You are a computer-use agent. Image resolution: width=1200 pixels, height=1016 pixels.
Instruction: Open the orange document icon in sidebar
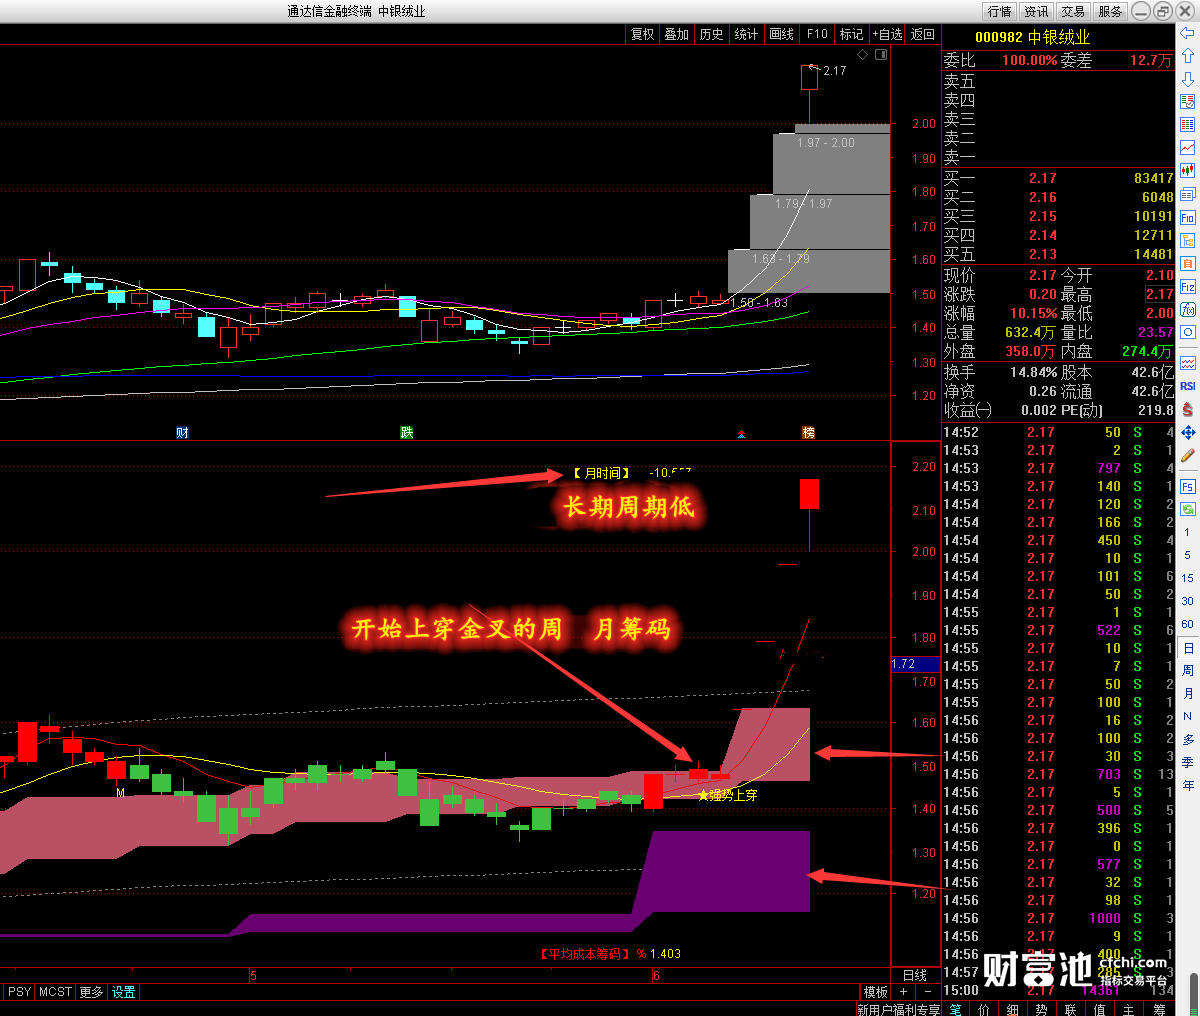tap(1188, 263)
